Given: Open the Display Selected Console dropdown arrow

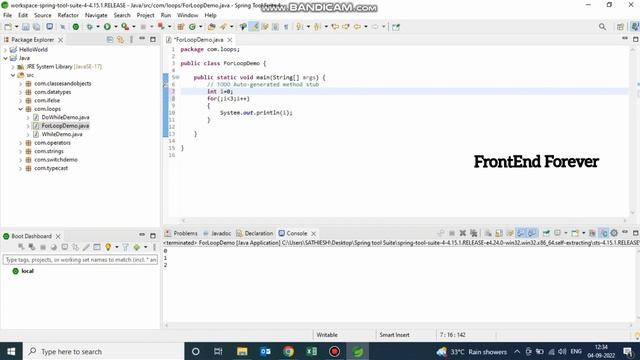Looking at the screenshot, I should tap(566, 233).
